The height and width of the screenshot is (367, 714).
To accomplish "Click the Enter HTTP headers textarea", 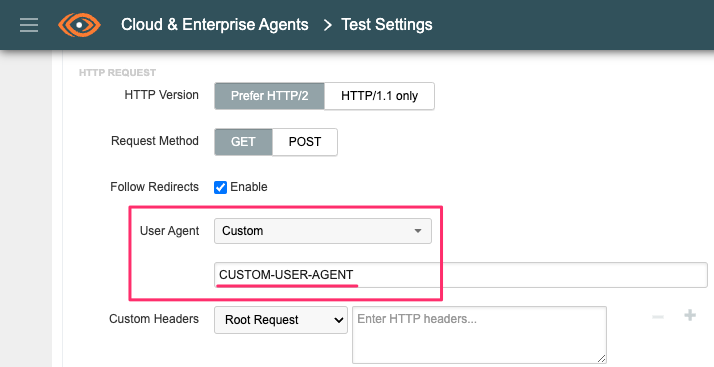I will coord(479,335).
